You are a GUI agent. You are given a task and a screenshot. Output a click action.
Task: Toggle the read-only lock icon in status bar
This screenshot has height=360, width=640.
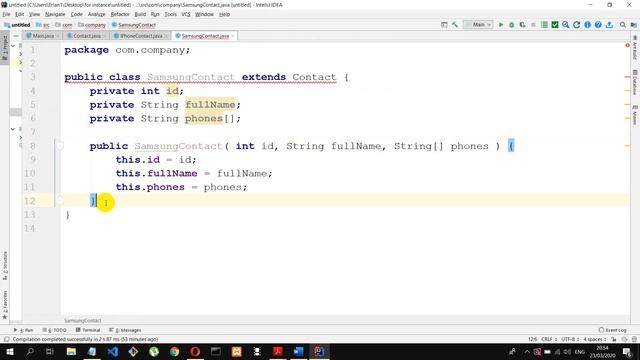[613, 339]
